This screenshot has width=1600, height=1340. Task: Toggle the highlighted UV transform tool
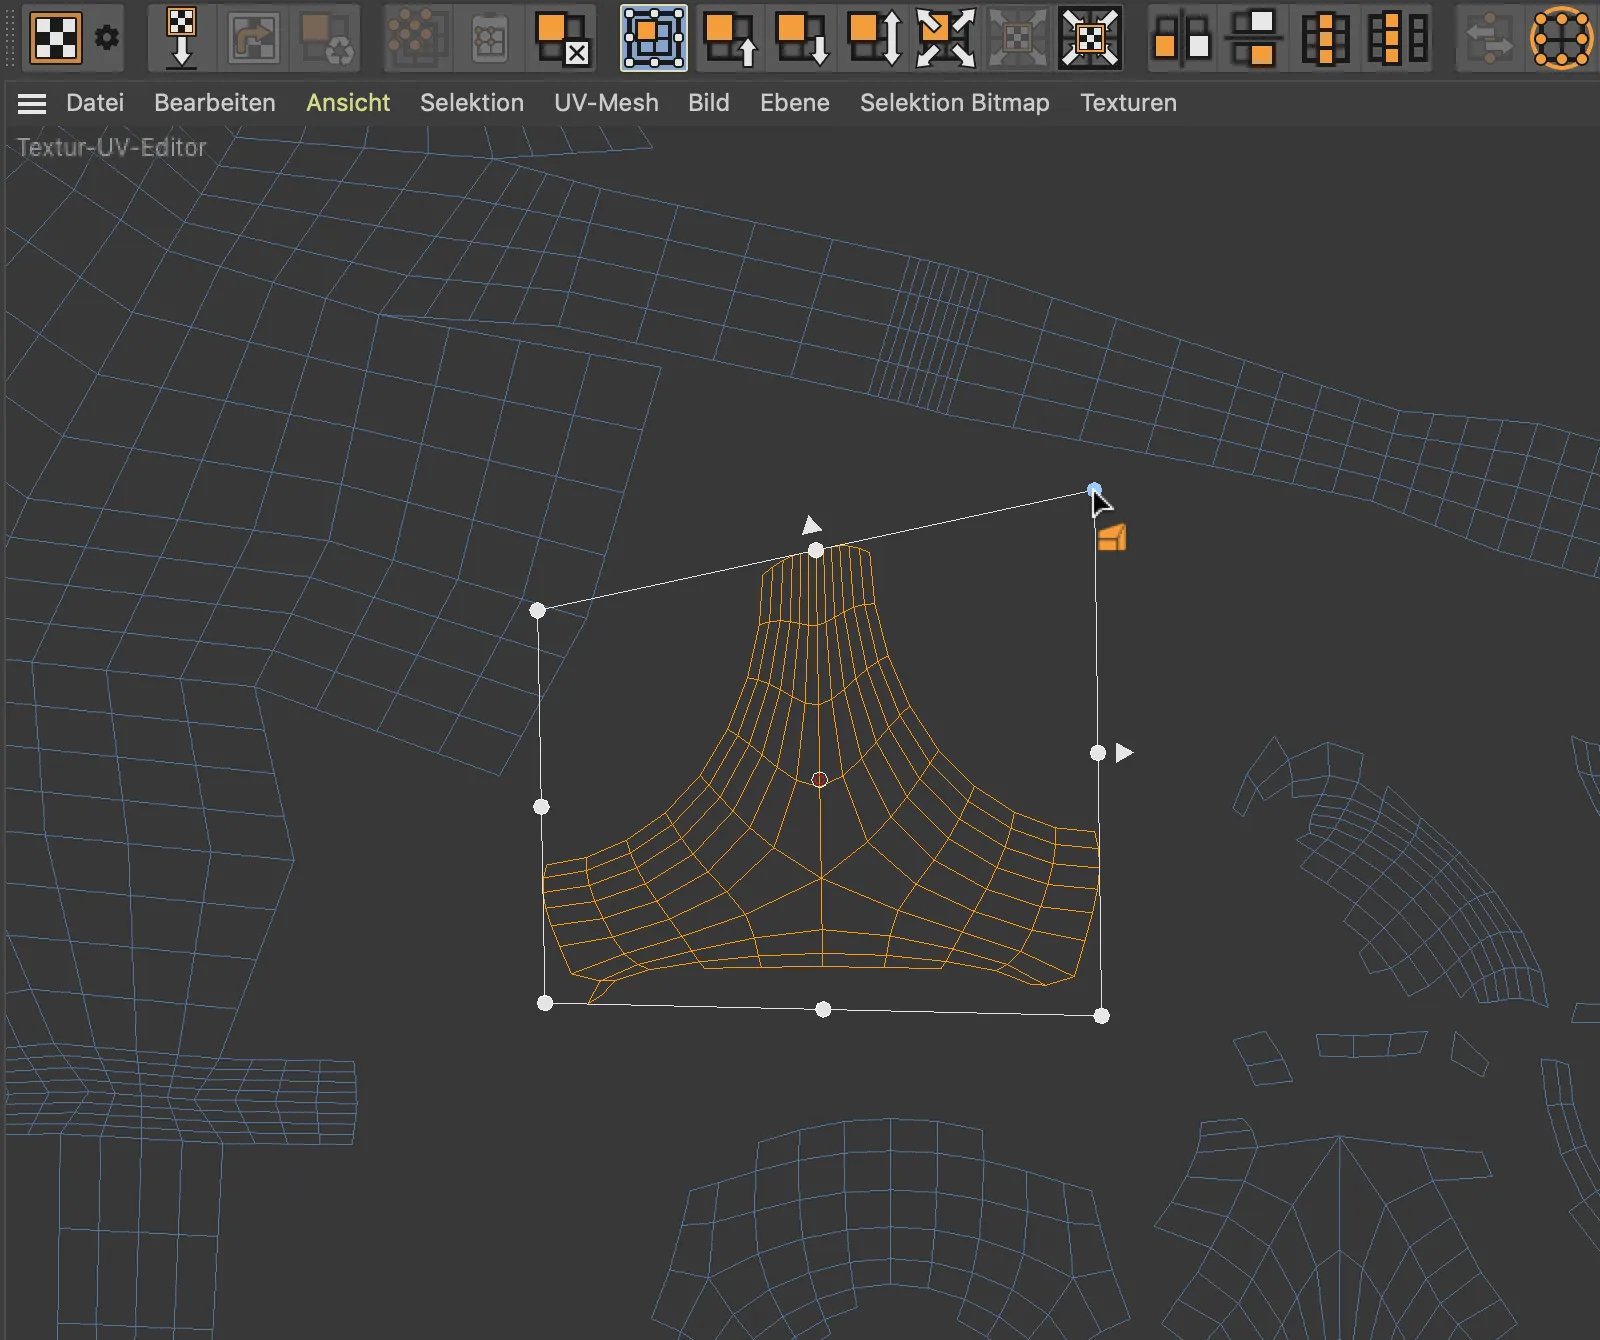click(653, 38)
